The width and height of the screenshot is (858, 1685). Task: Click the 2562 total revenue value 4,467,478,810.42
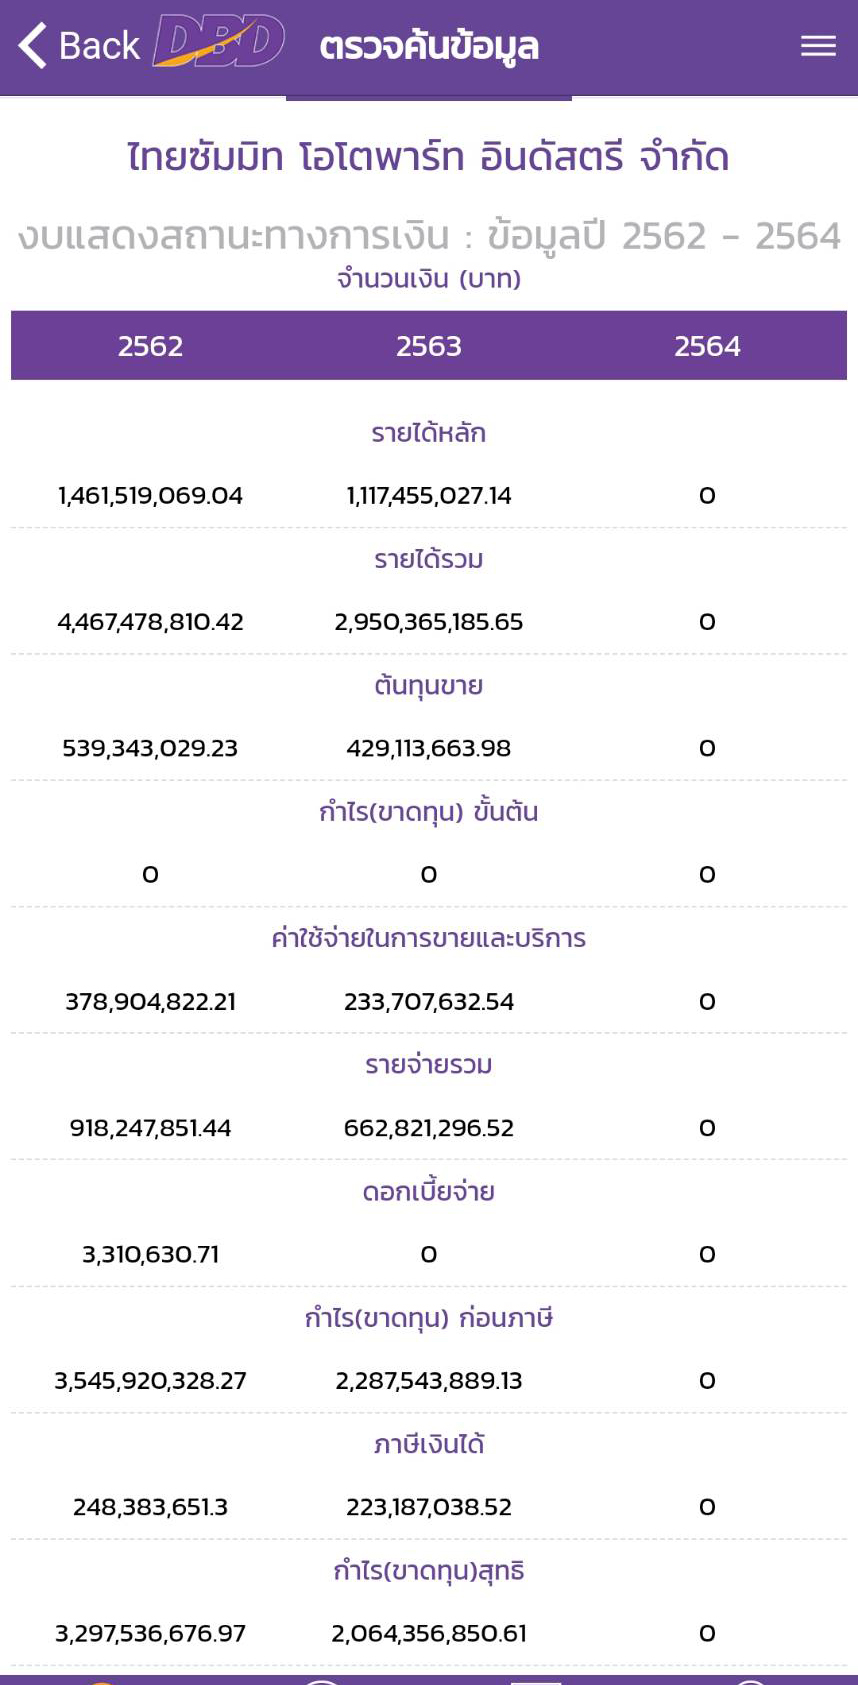click(150, 622)
